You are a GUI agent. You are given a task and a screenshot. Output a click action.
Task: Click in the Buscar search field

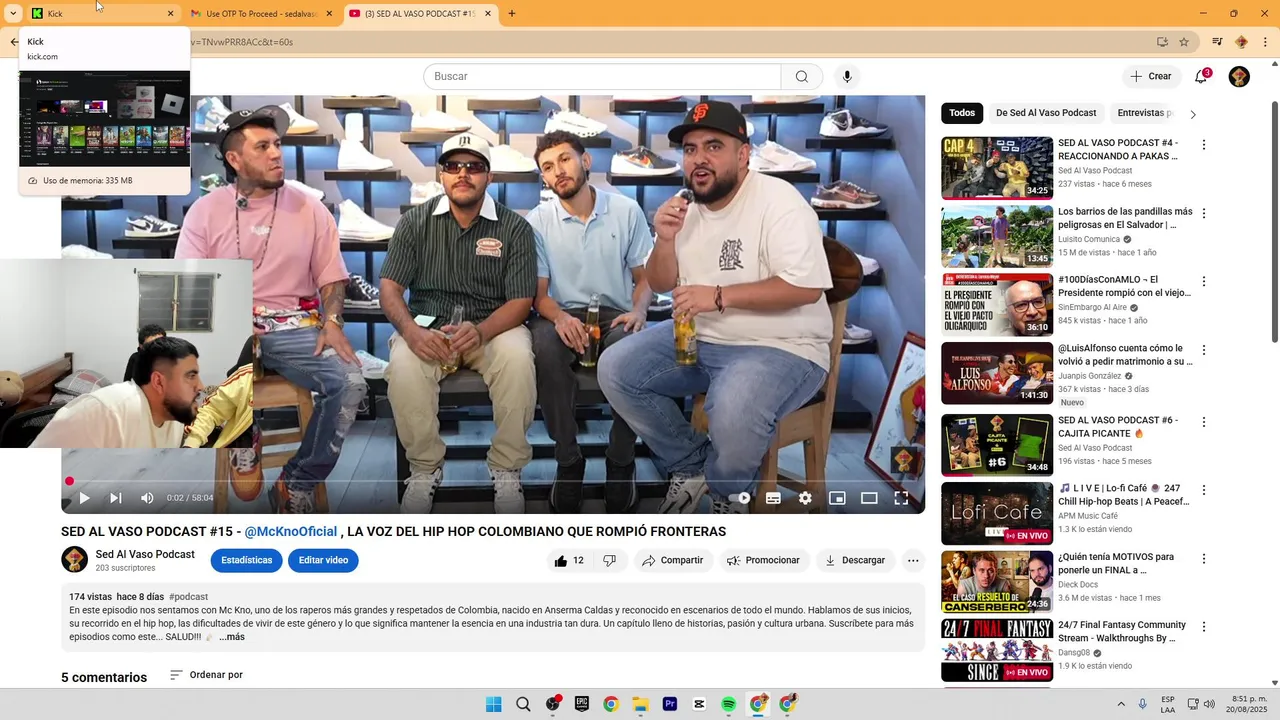(x=602, y=77)
